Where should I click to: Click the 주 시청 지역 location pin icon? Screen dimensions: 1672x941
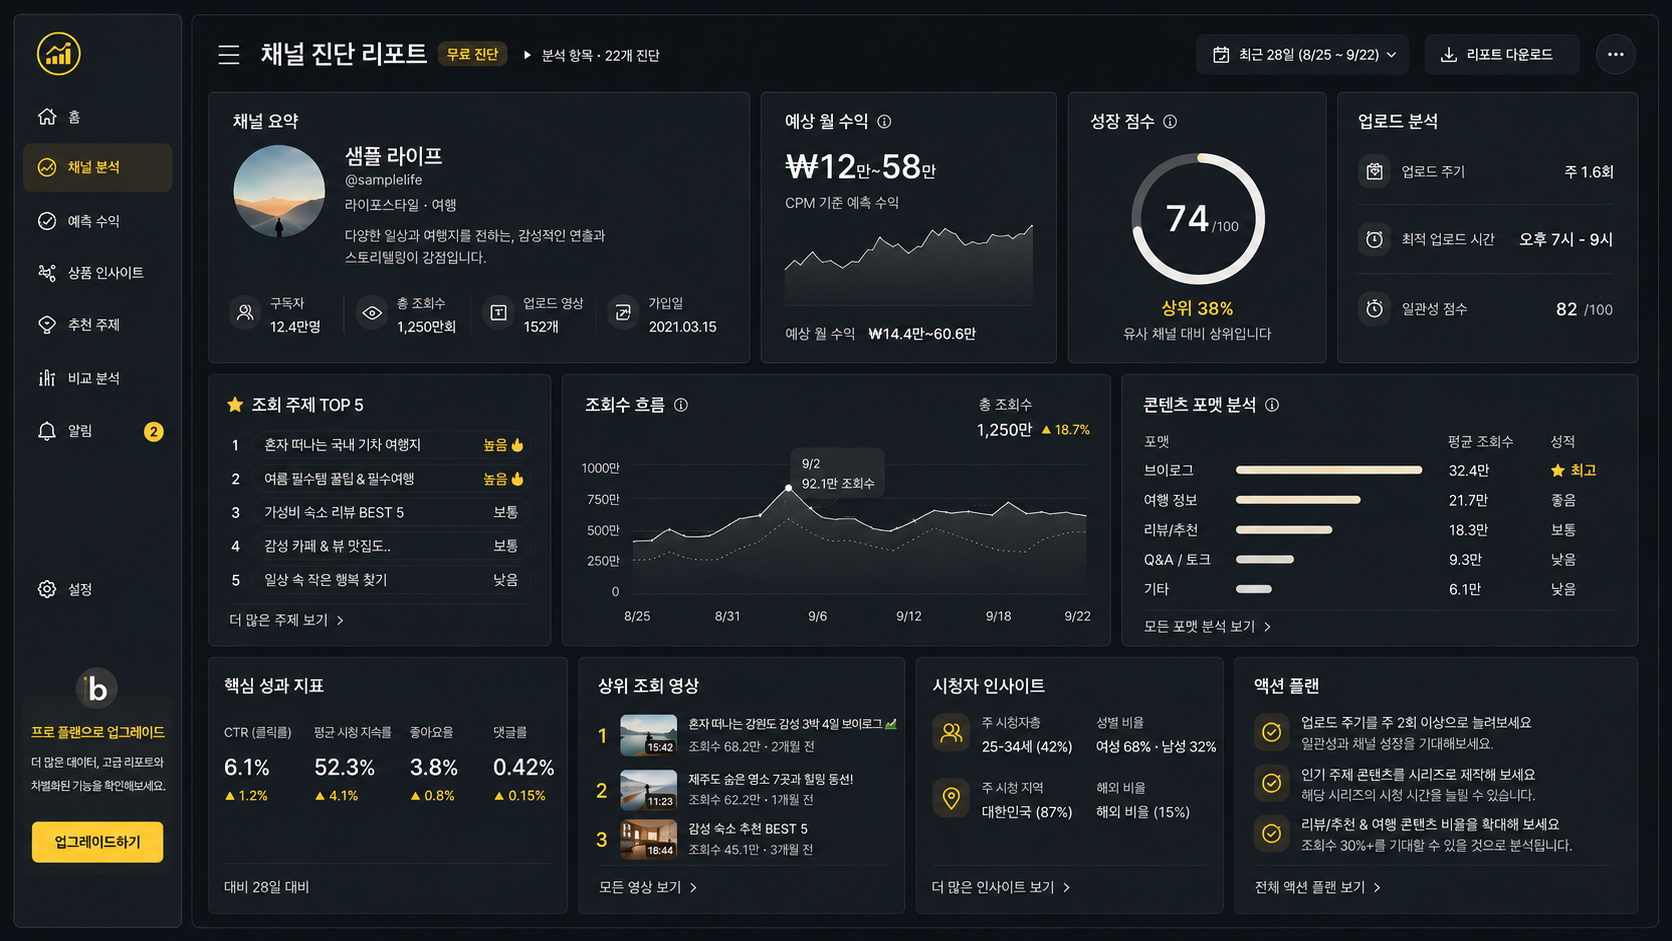point(951,798)
